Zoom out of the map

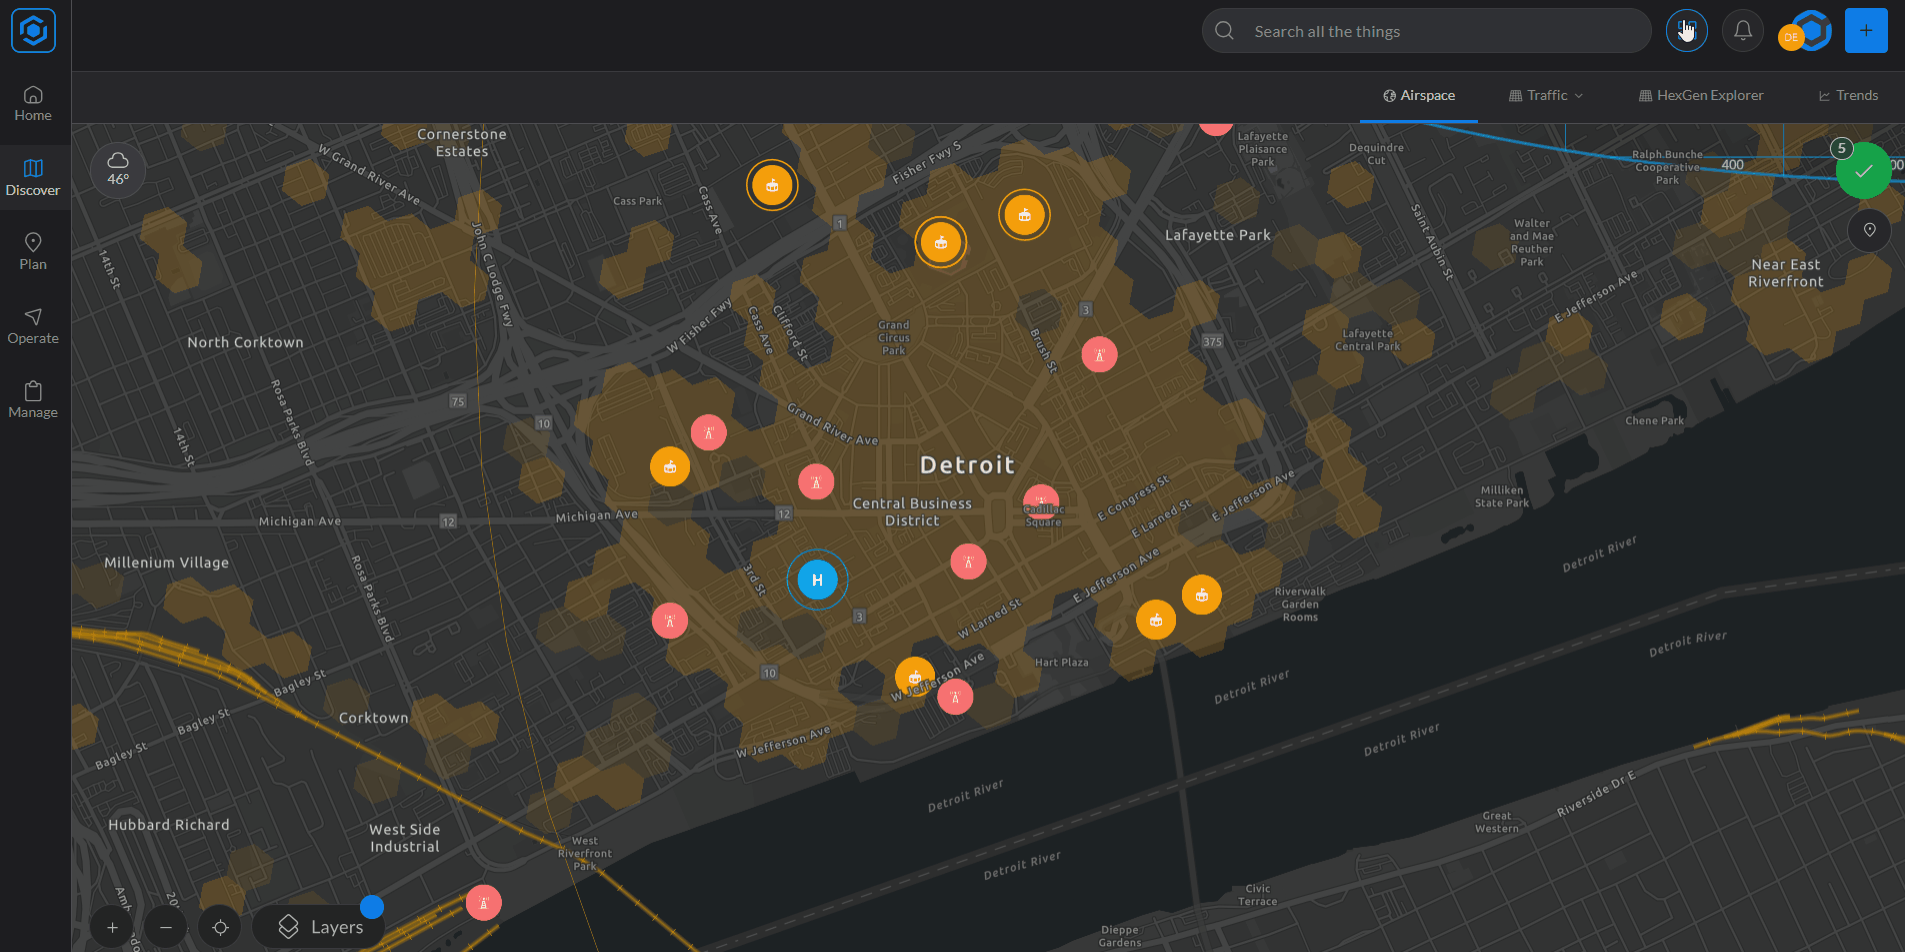[x=166, y=927]
